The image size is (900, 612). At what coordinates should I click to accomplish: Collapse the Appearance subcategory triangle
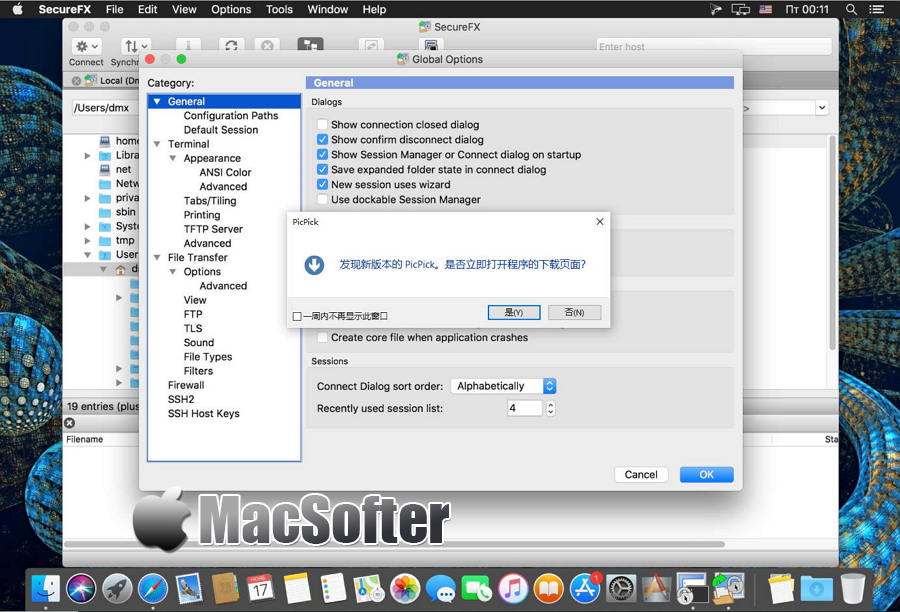tap(173, 158)
